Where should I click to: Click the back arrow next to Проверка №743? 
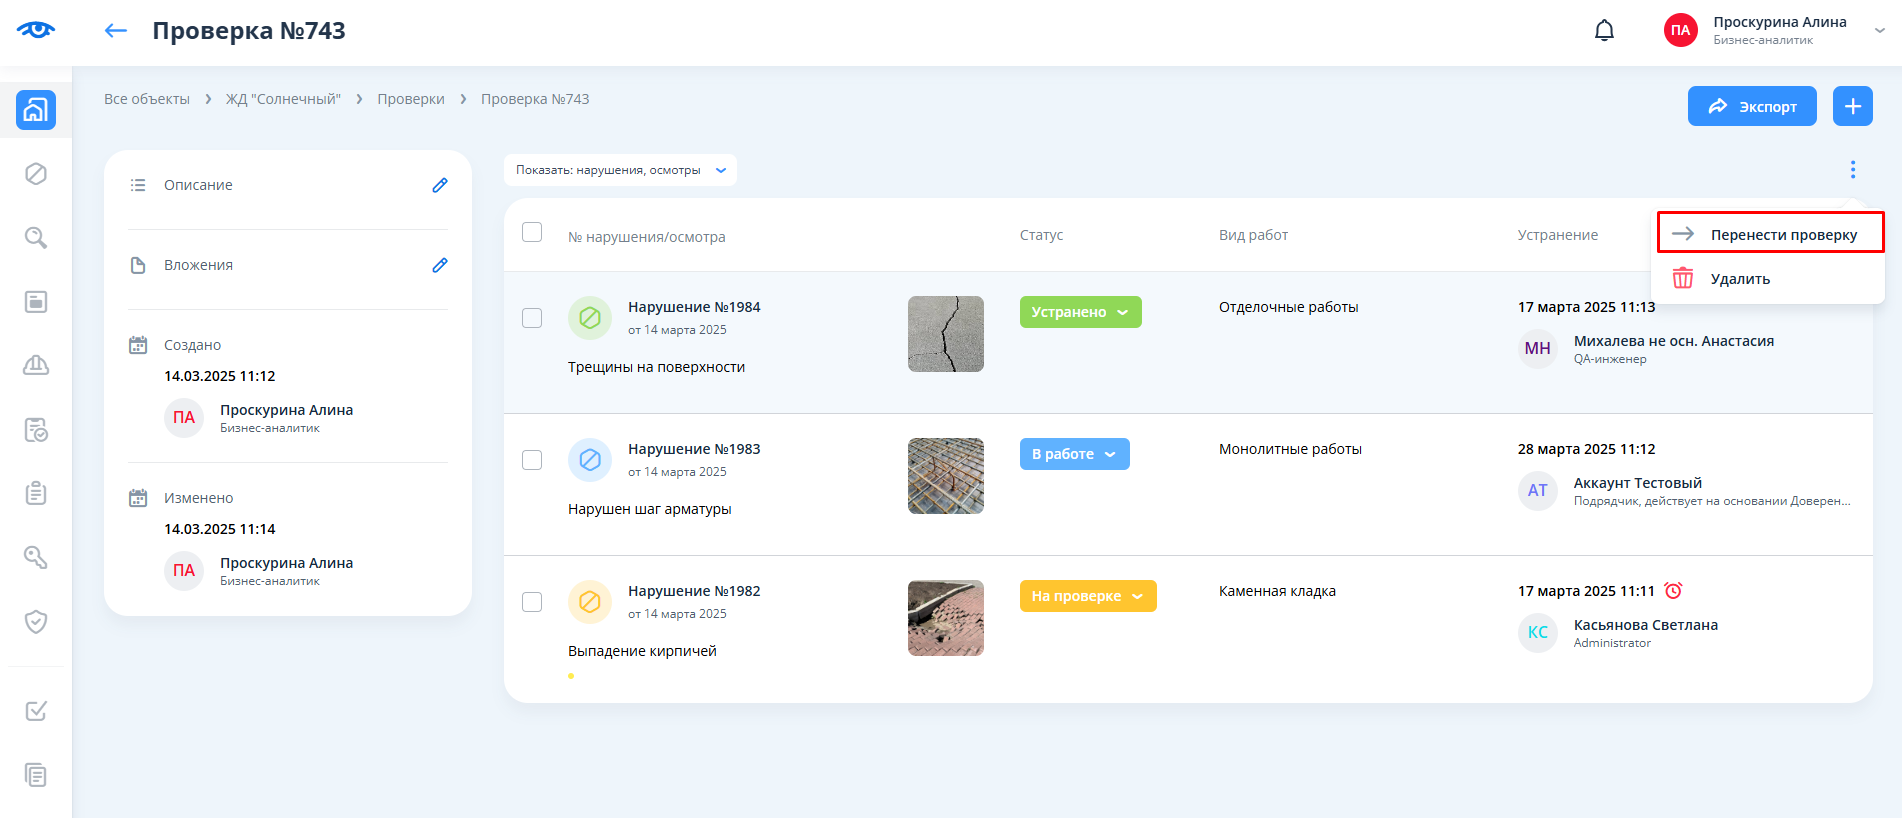pos(116,31)
